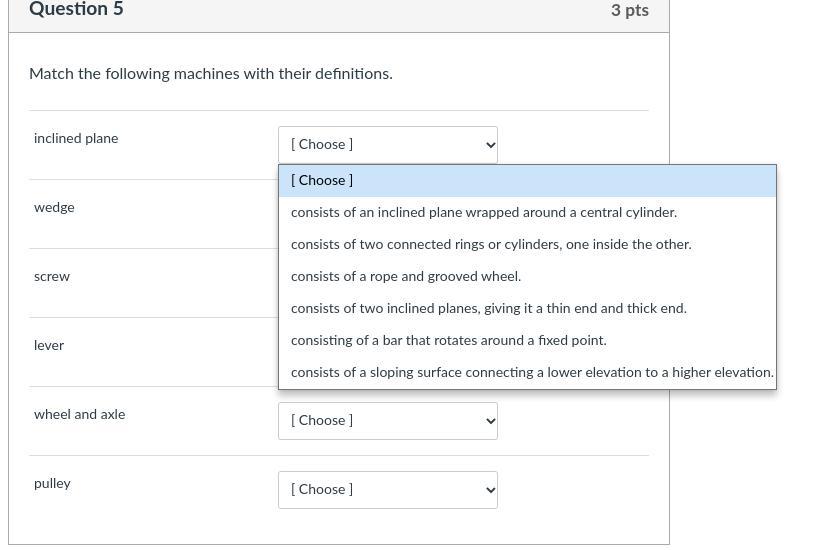Image resolution: width=822 pixels, height=550 pixels.
Task: Click the "wheel and axle" term label
Action: click(x=80, y=415)
